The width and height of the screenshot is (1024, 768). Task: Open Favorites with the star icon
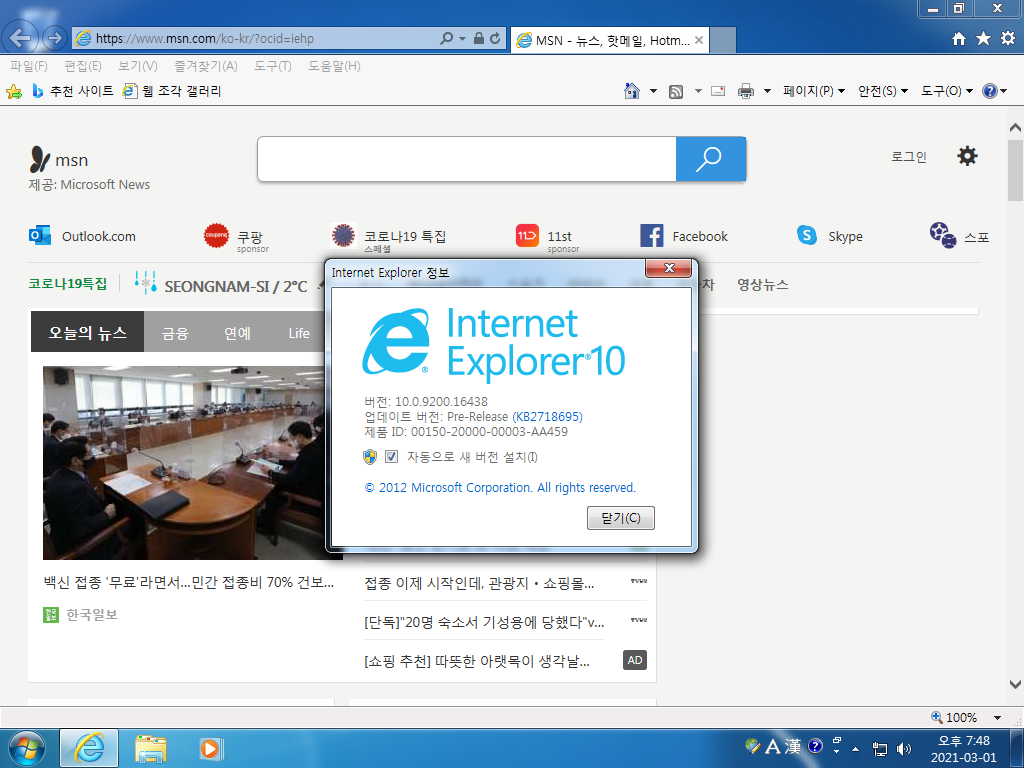(984, 39)
